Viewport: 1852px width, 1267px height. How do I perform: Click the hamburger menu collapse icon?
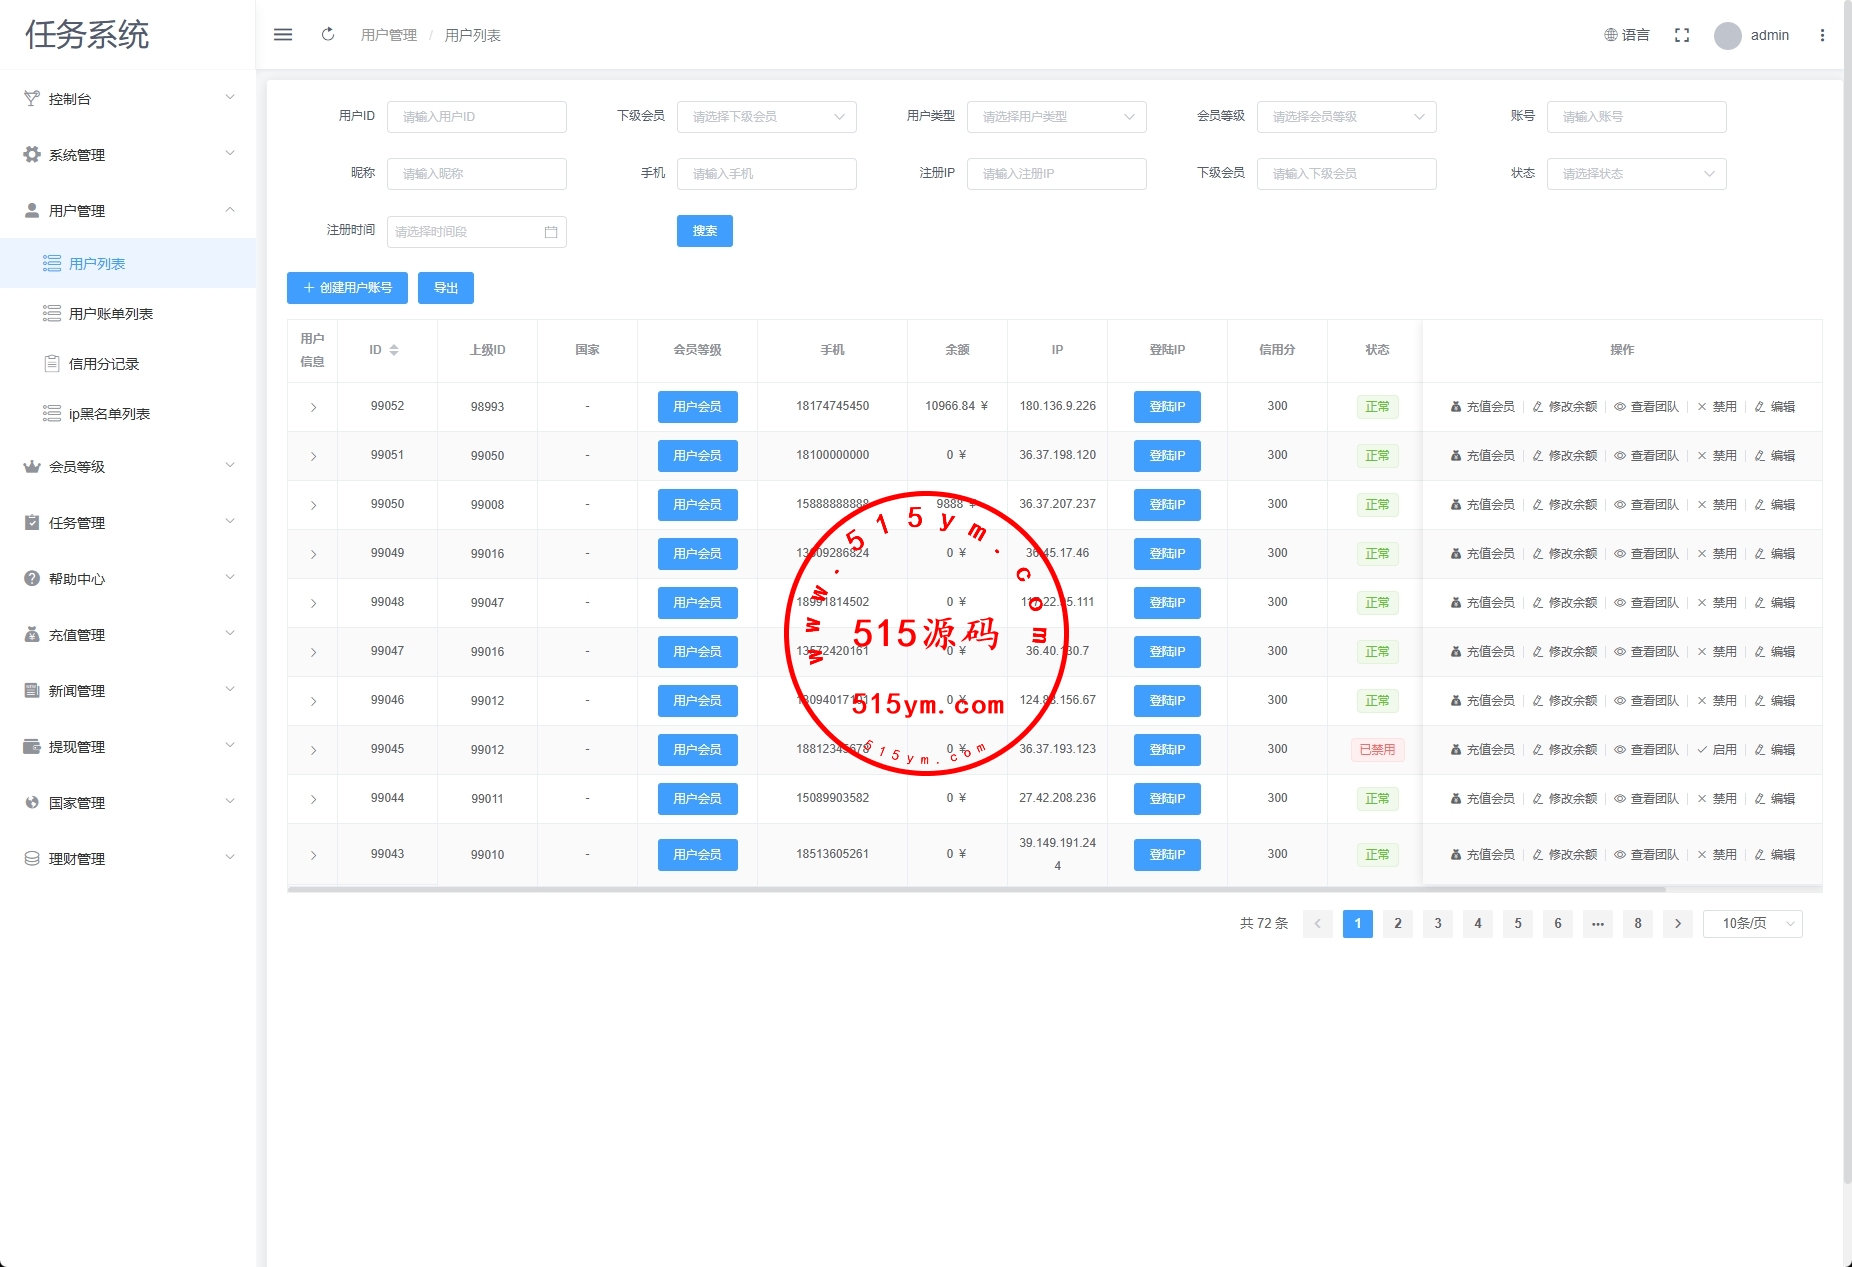283,35
